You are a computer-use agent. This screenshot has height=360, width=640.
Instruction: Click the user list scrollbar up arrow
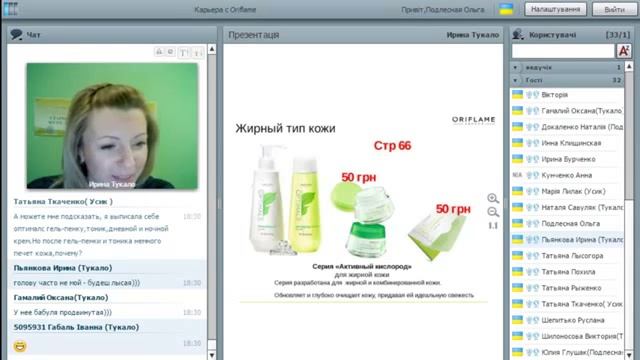pyautogui.click(x=629, y=66)
